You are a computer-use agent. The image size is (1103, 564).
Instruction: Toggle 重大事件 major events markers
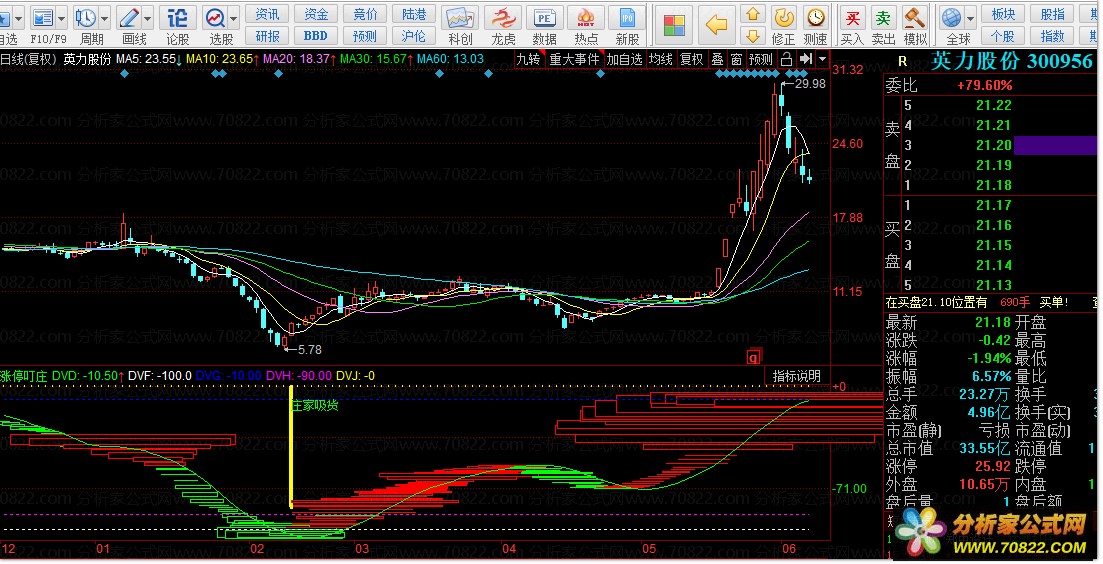tap(575, 60)
